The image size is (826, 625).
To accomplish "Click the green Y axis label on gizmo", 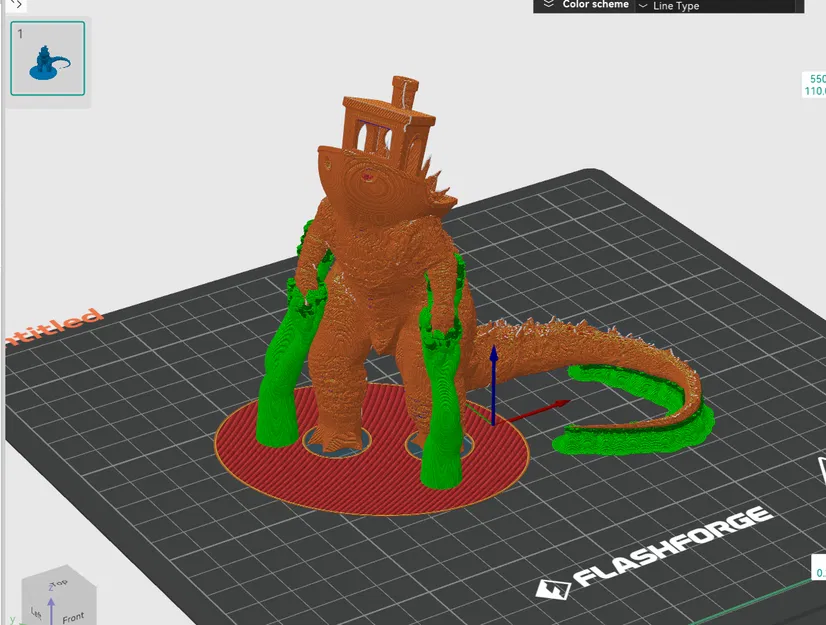I will 12,619.
